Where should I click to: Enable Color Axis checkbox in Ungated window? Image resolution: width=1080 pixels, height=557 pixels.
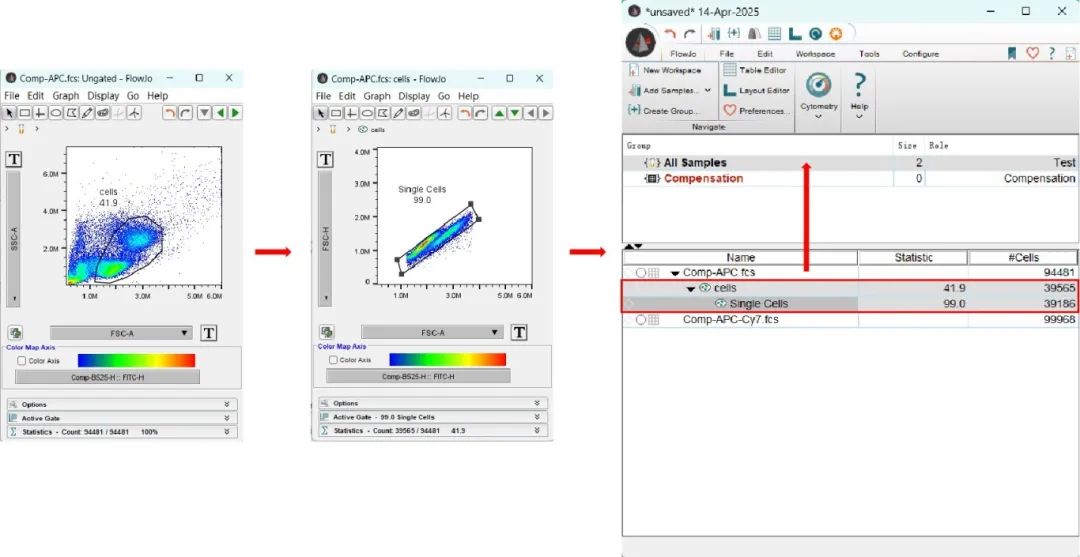tap(22, 360)
